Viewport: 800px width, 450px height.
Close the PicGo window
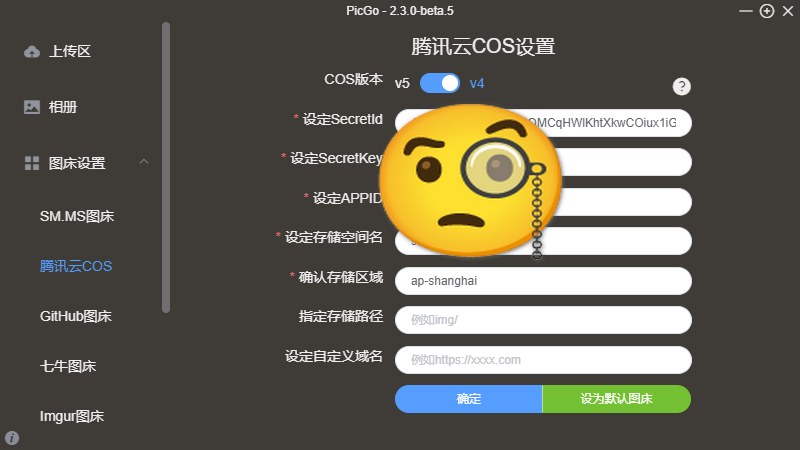pos(788,11)
